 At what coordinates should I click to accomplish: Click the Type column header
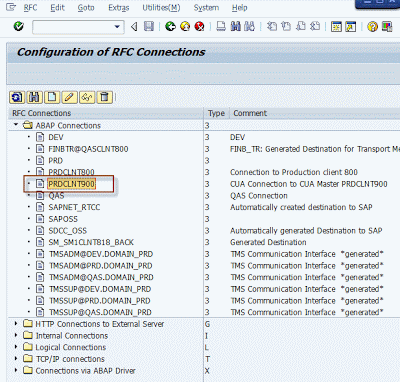click(x=216, y=113)
